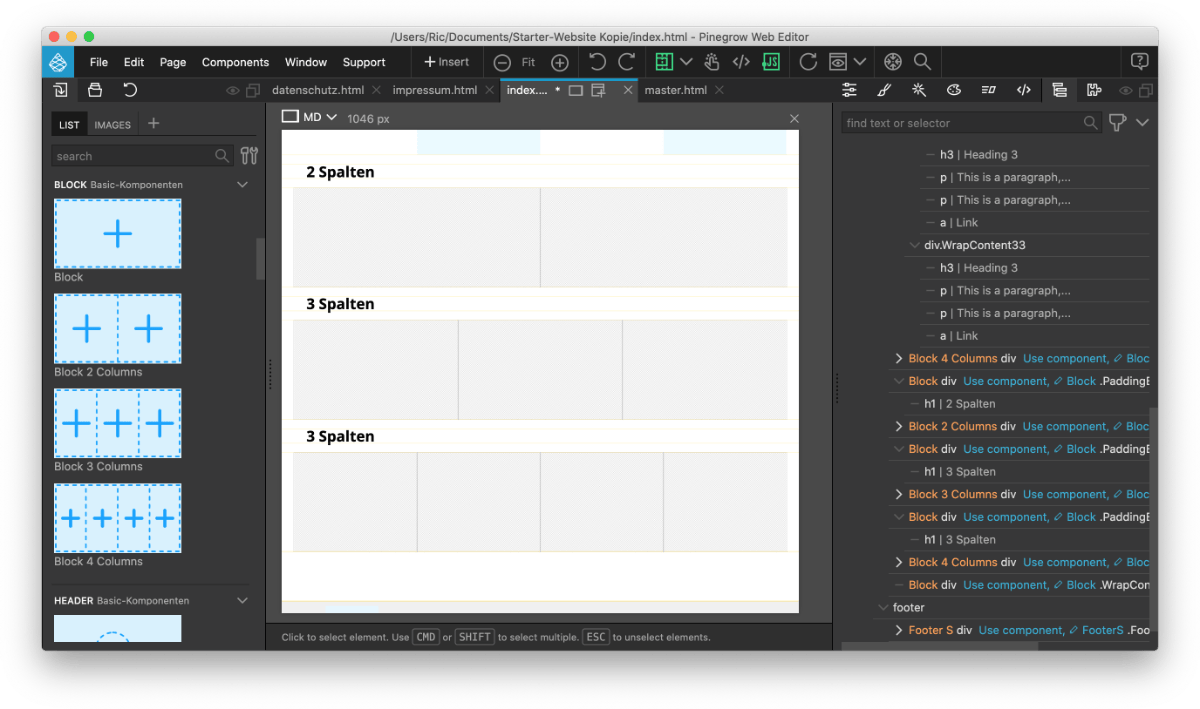Select the Block 2 Columns thumbnail
This screenshot has height=709, width=1200.
(117, 328)
